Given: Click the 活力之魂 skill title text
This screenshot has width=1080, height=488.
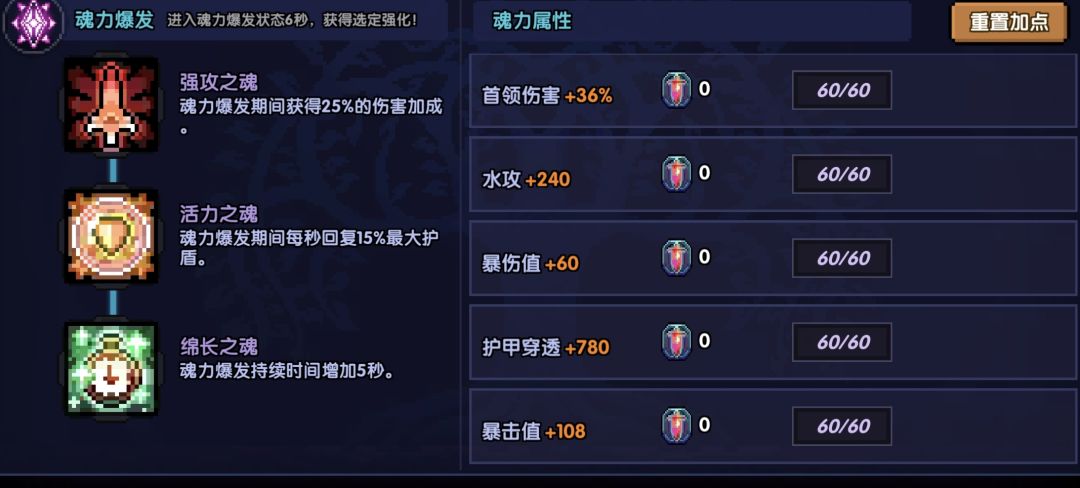Looking at the screenshot, I should coord(218,214).
